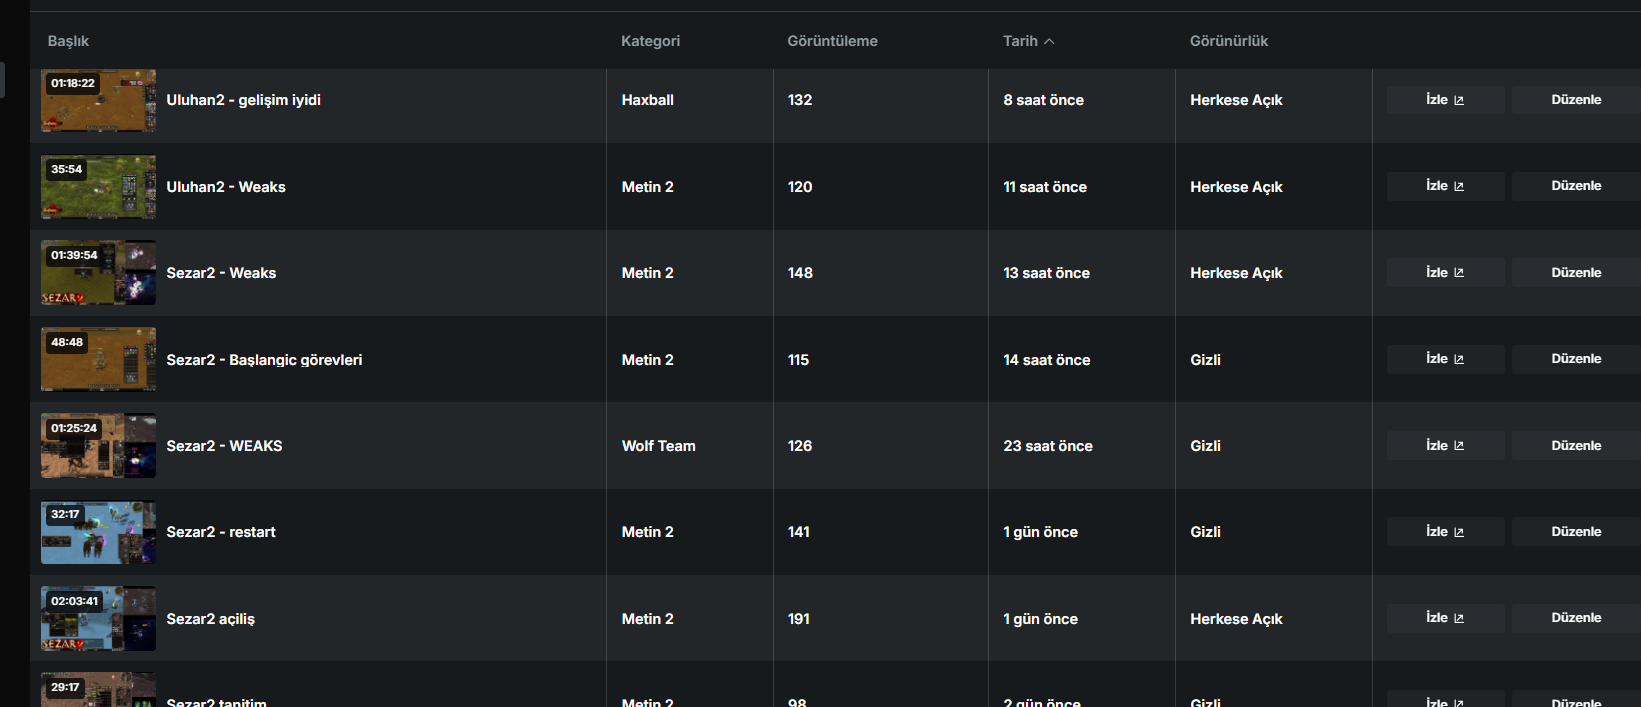Screen dimensions: 1641x707
Task: Open the 32:17 Sezar2 - restart thumbnail
Action: point(98,533)
